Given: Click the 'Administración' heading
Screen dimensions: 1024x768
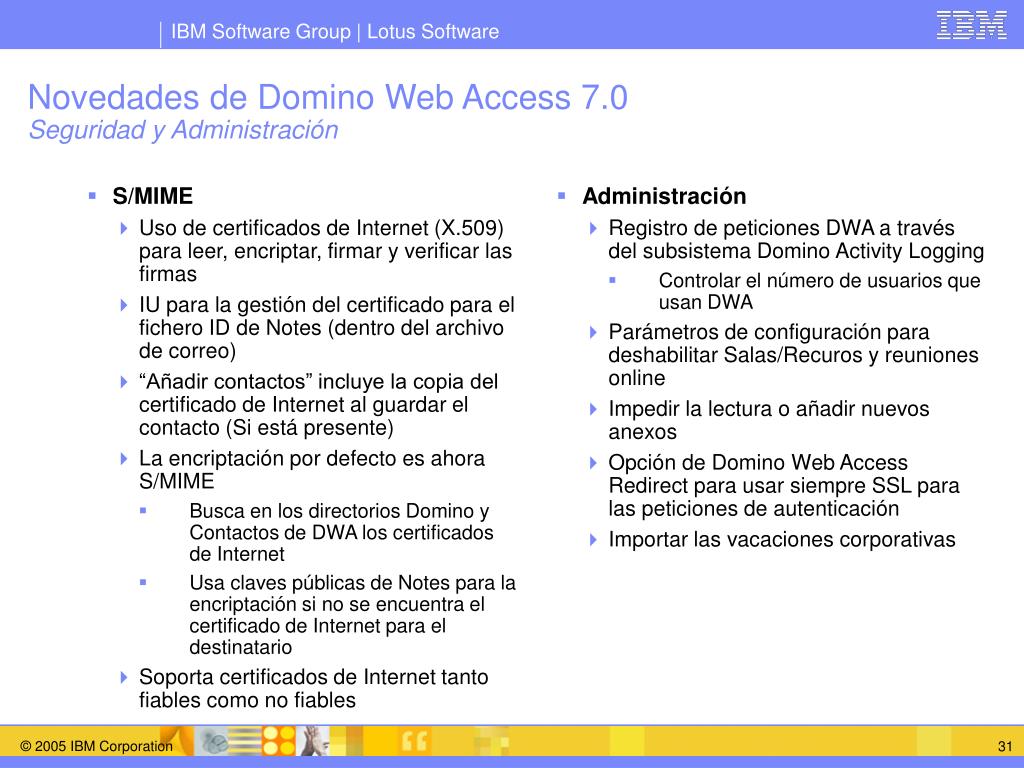Looking at the screenshot, I should tap(664, 196).
